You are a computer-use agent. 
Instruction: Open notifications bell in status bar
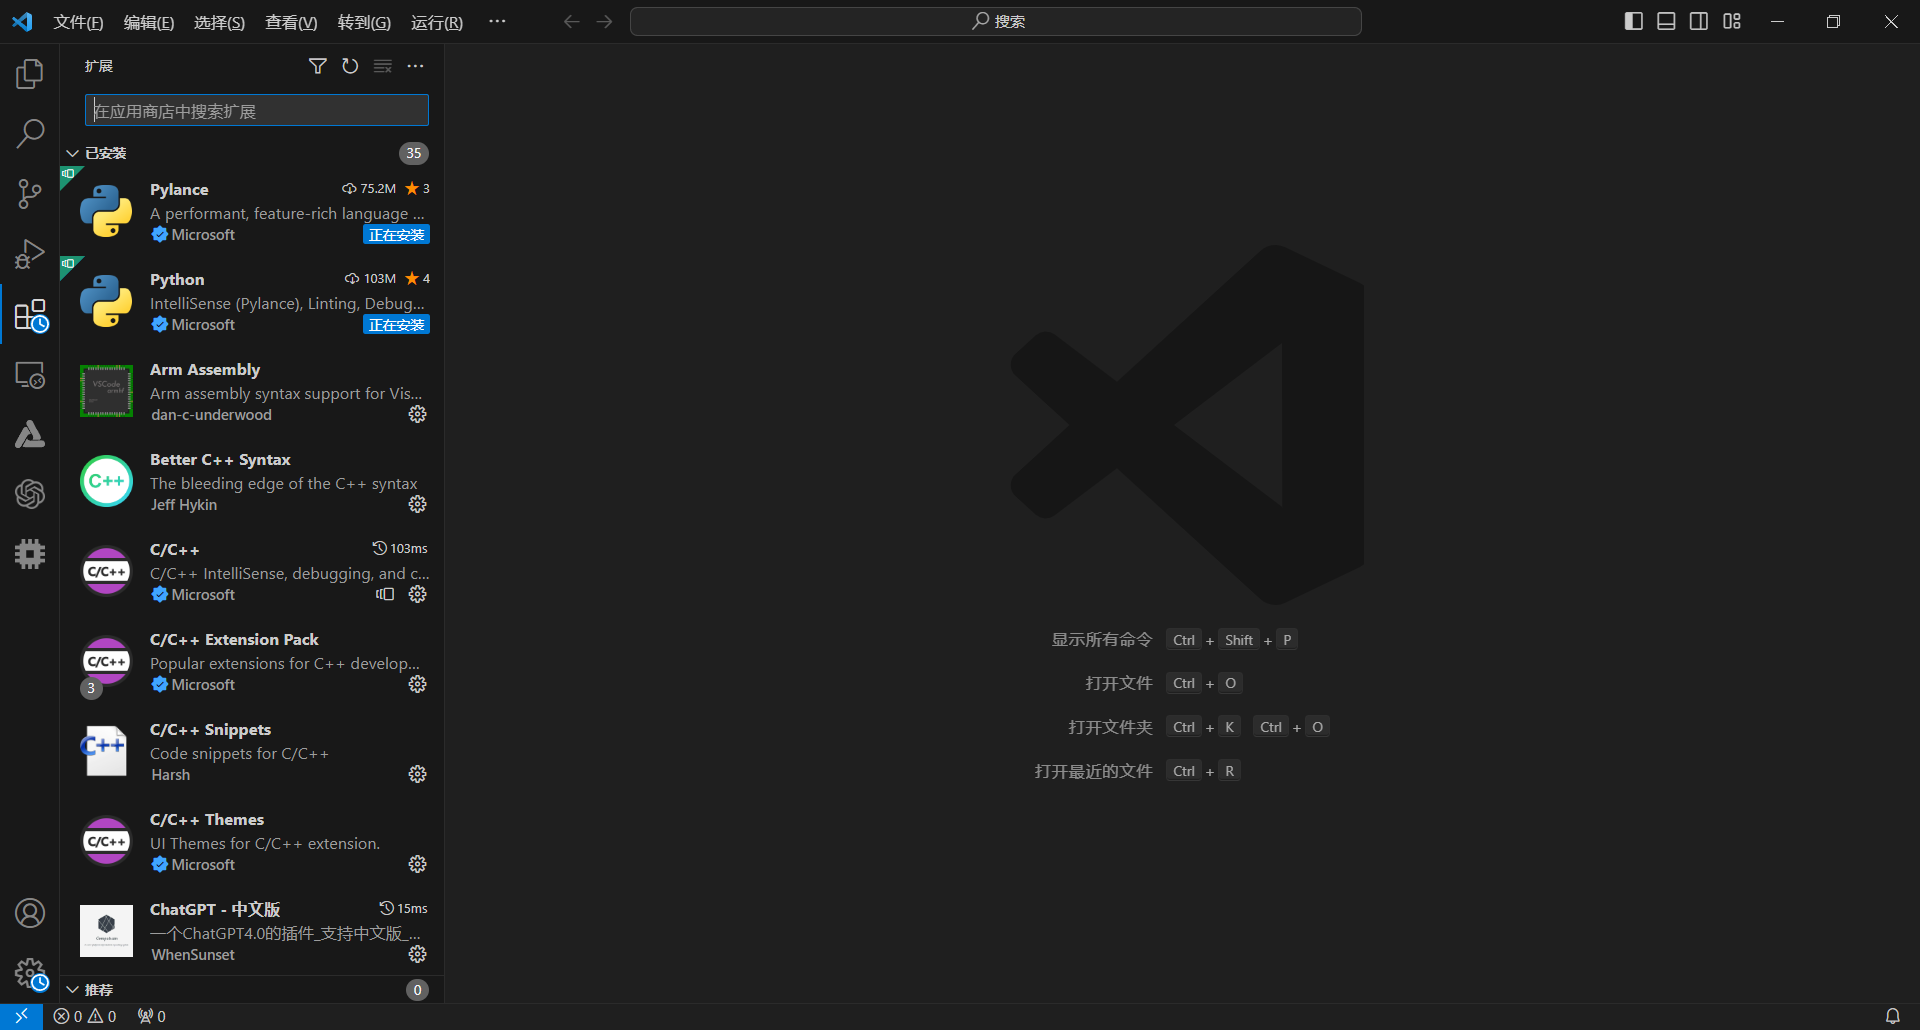[1893, 1016]
